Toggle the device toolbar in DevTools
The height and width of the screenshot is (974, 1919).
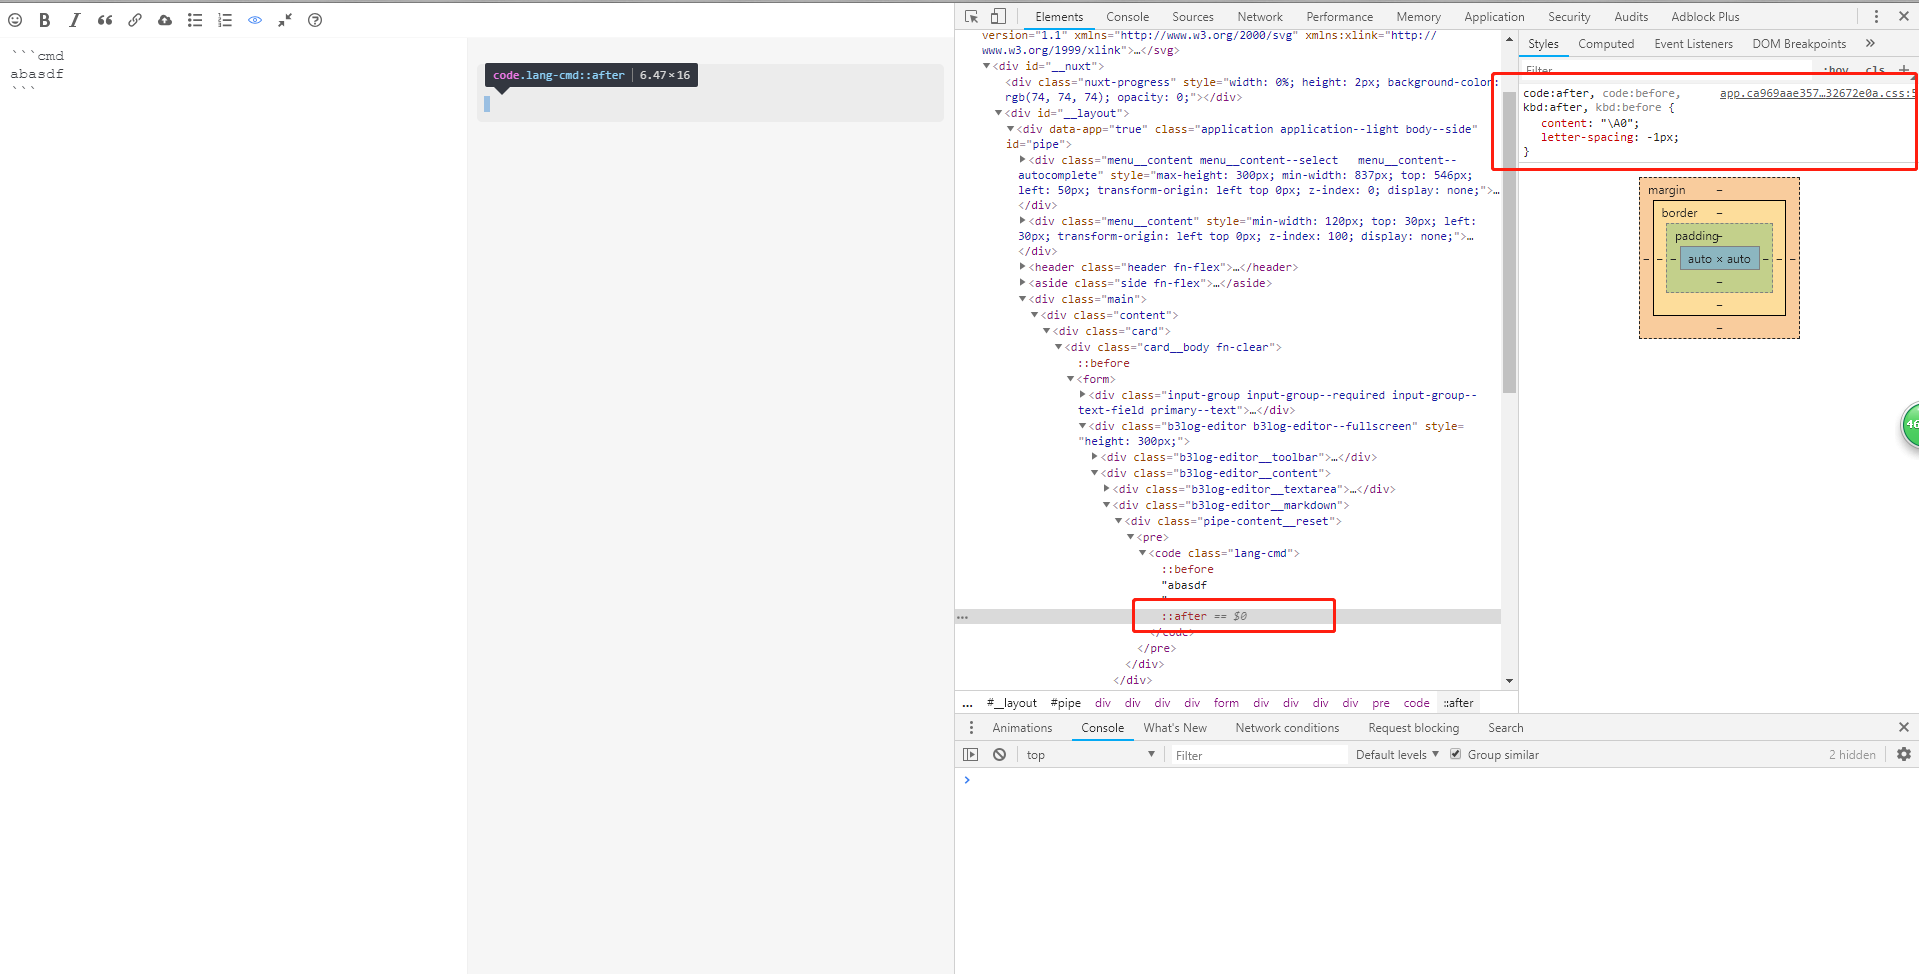[x=998, y=17]
